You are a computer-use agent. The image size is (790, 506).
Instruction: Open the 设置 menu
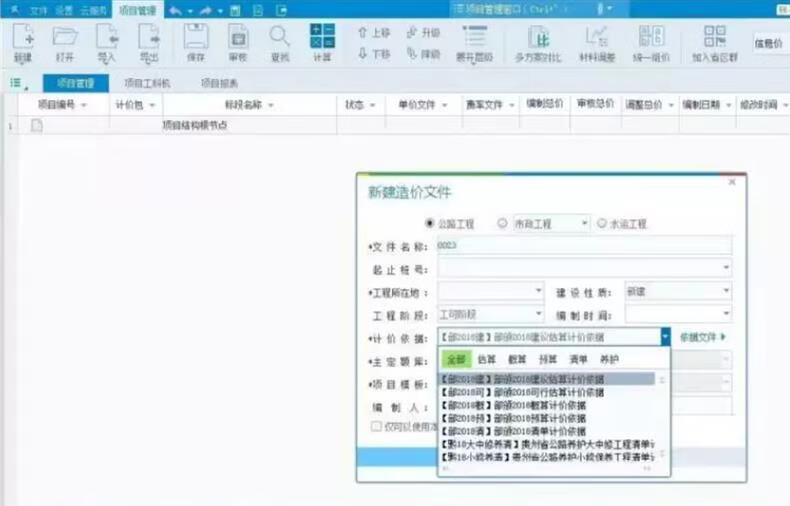(64, 10)
